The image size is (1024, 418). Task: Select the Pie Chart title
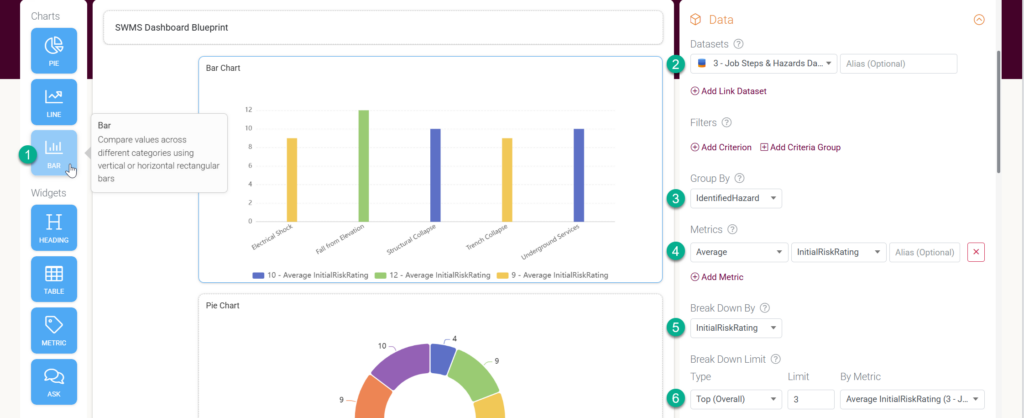(223, 305)
